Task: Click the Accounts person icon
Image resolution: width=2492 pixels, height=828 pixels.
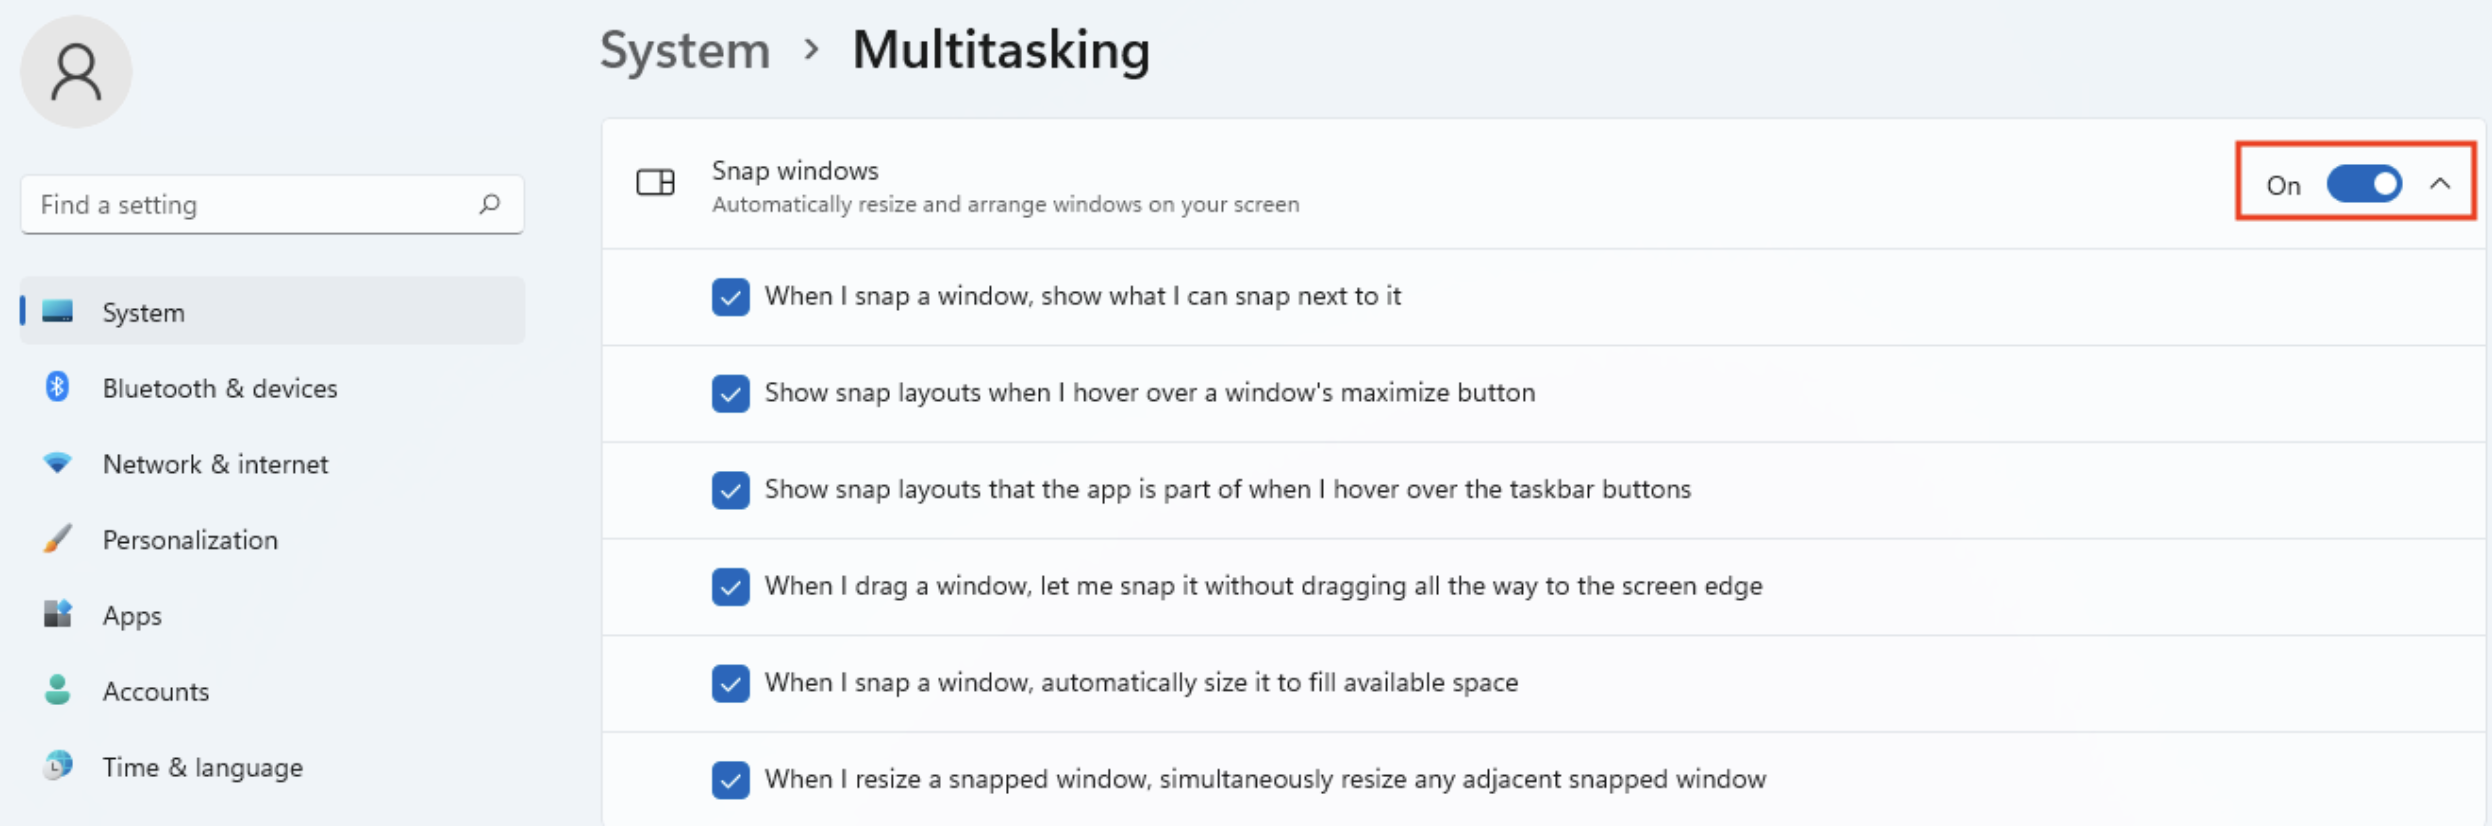Action: coord(57,690)
